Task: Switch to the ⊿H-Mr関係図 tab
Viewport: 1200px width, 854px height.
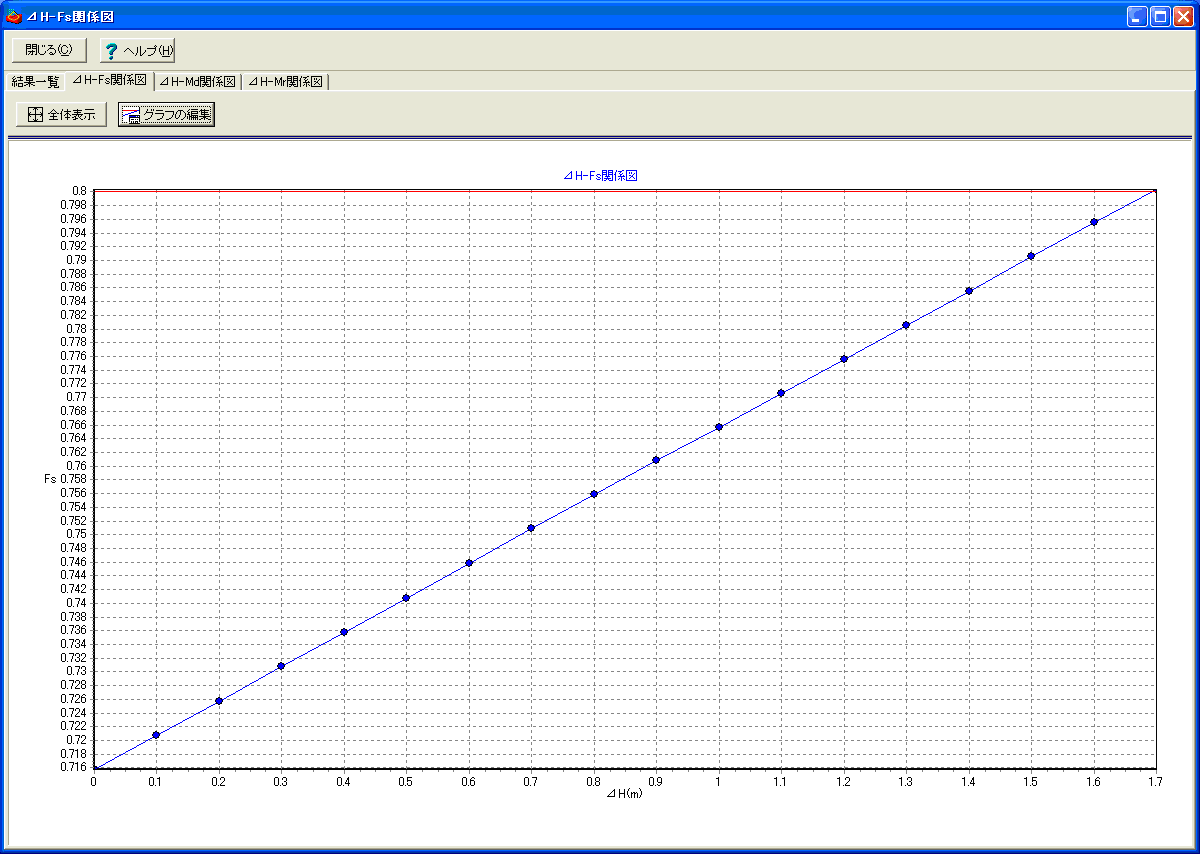Action: (285, 82)
